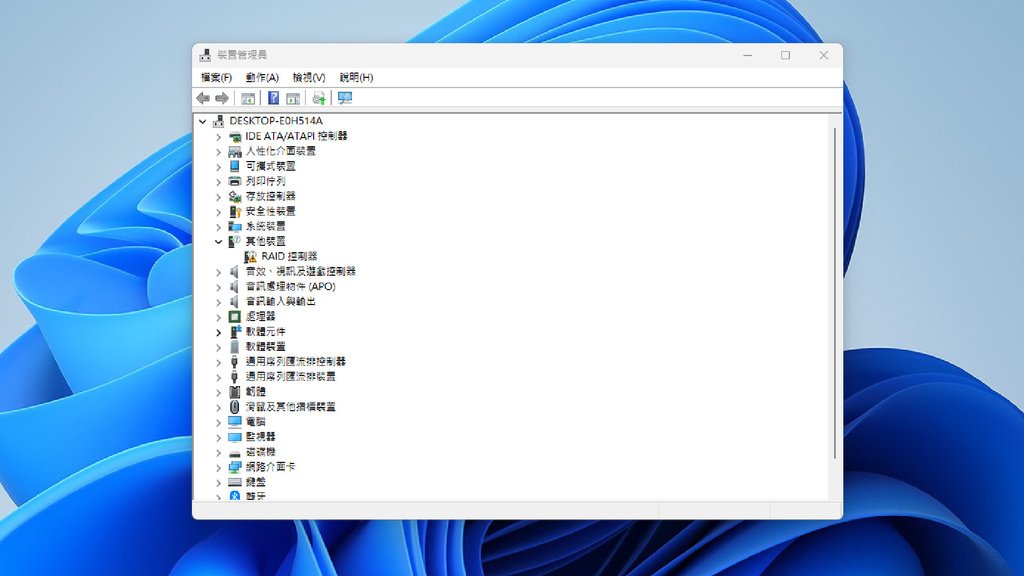Click the scan for hardware changes monitor icon

345,98
